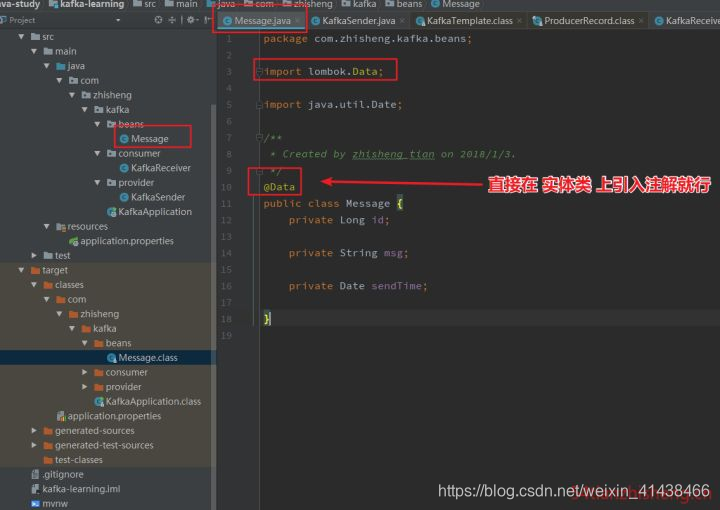720x510 pixels.
Task: Click the kafka-learning breadcrumb
Action: pos(86,4)
